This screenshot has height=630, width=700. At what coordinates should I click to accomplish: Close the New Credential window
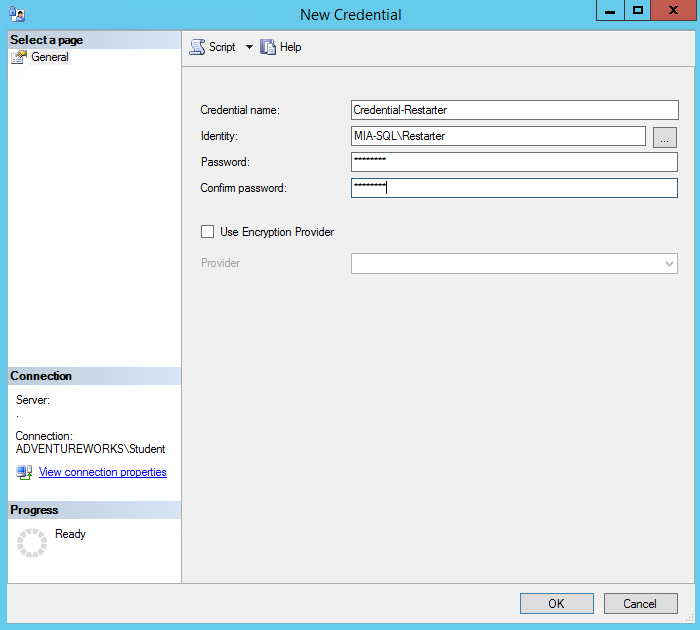click(675, 10)
